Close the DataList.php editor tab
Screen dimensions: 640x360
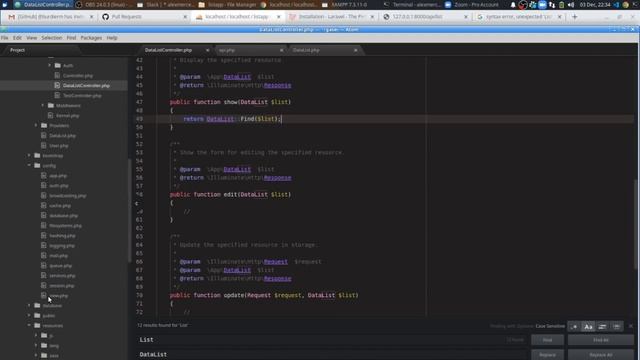point(356,50)
